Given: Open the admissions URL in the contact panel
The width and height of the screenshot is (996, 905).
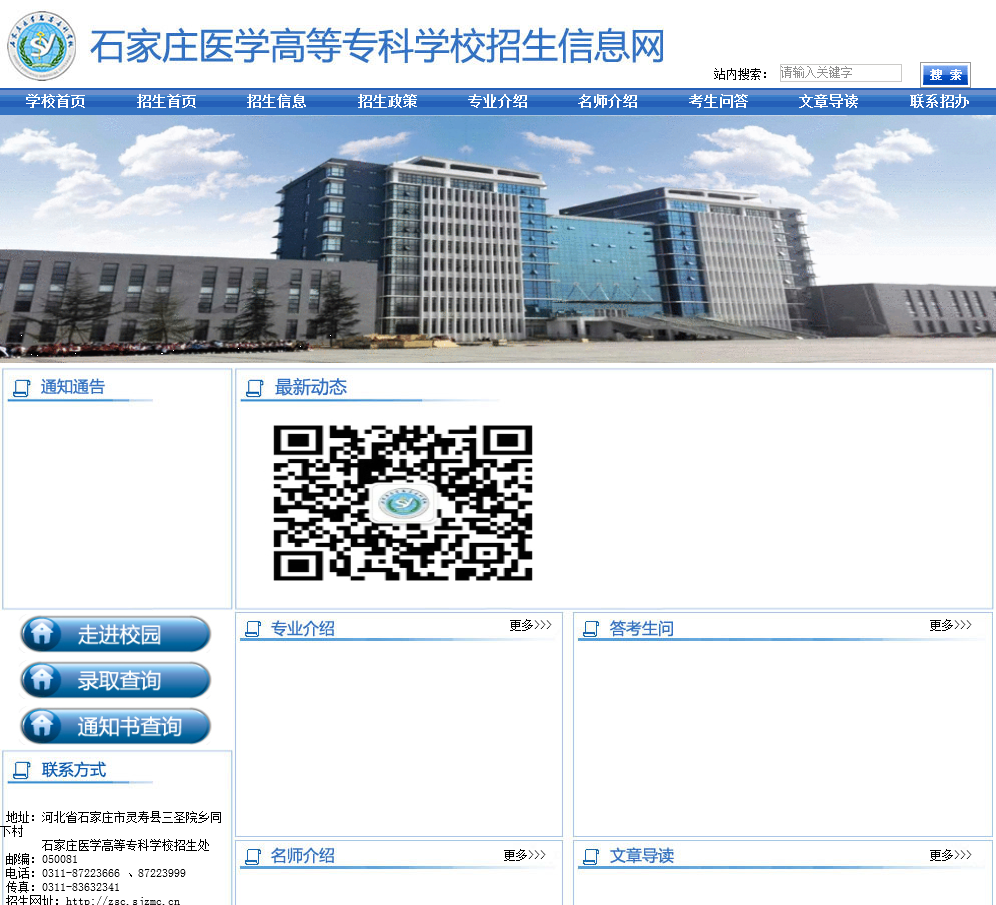Looking at the screenshot, I should click(123, 901).
